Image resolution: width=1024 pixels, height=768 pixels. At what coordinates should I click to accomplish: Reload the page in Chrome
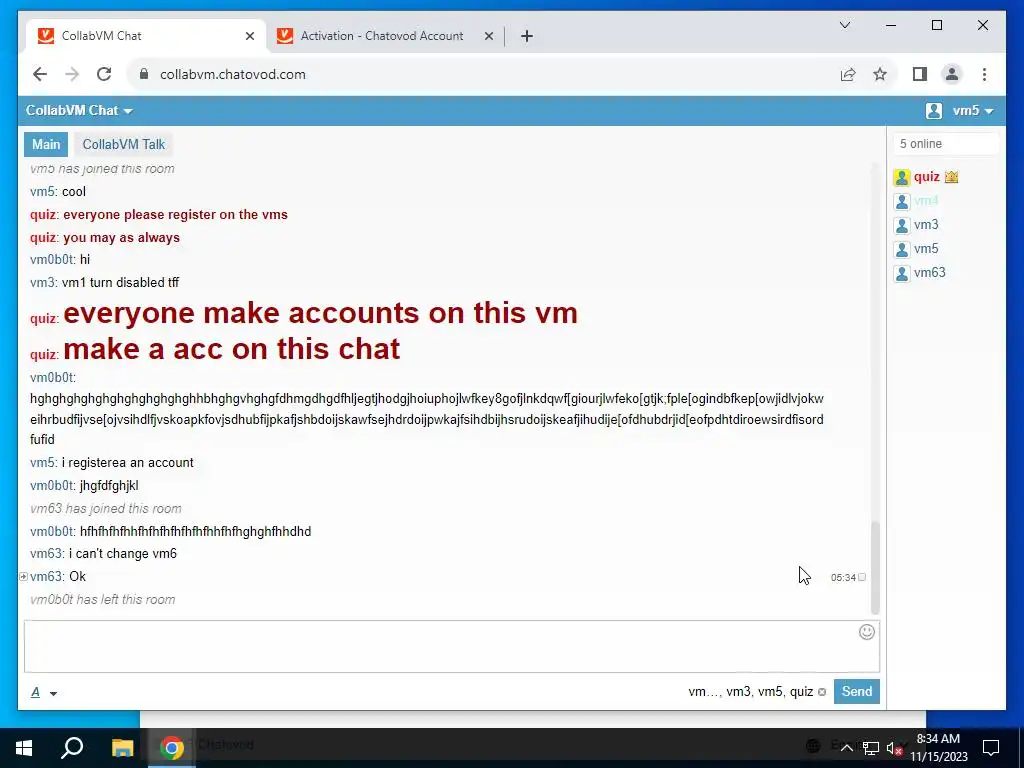point(104,74)
